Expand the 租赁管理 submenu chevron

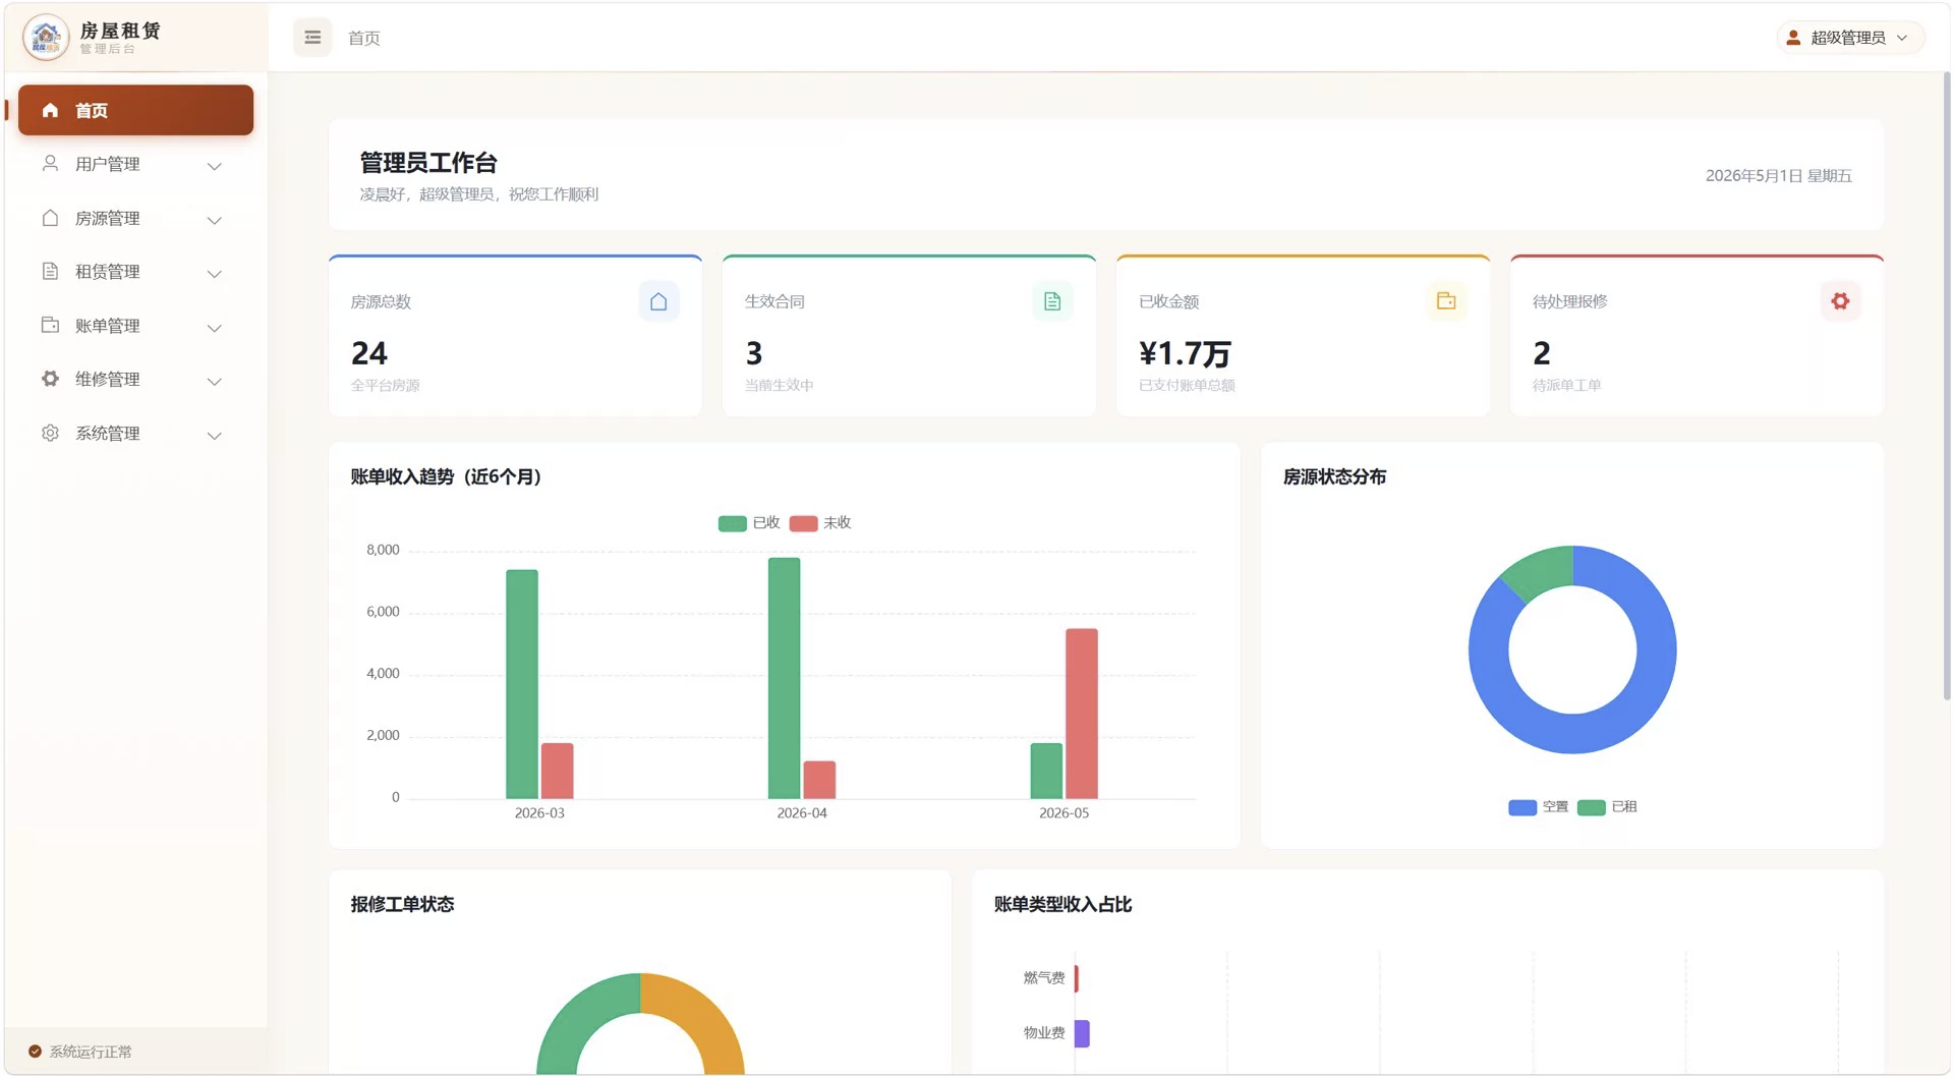pyautogui.click(x=214, y=273)
